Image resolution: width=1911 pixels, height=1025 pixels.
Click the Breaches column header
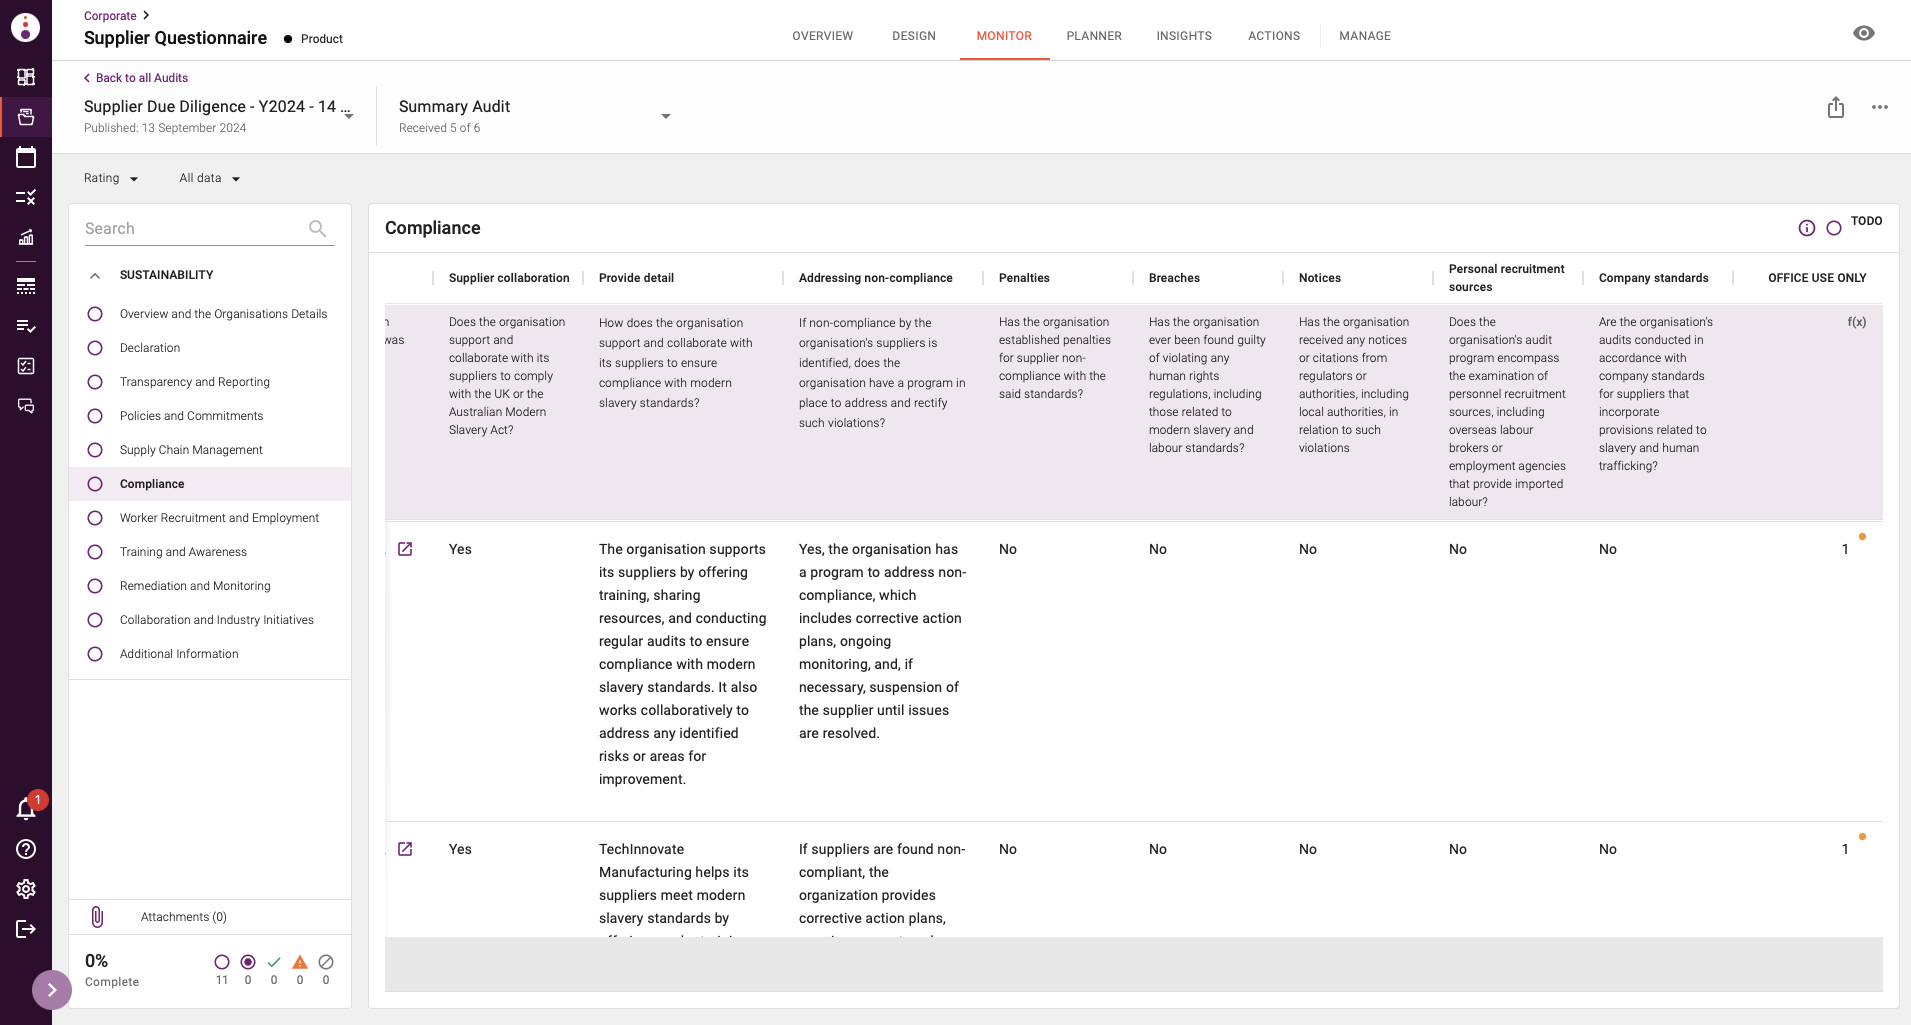click(x=1174, y=278)
